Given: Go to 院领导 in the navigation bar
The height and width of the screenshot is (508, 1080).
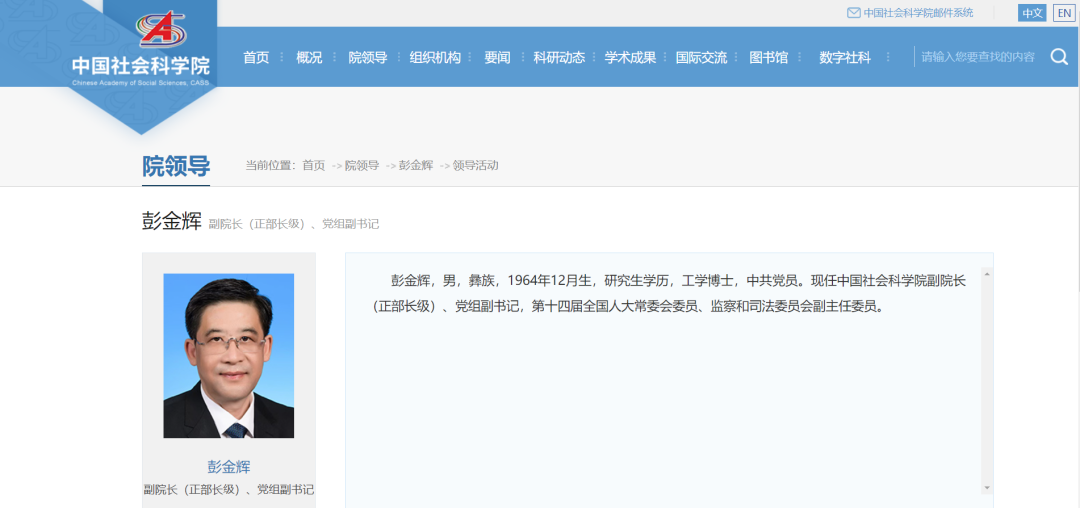Looking at the screenshot, I should click(x=367, y=58).
